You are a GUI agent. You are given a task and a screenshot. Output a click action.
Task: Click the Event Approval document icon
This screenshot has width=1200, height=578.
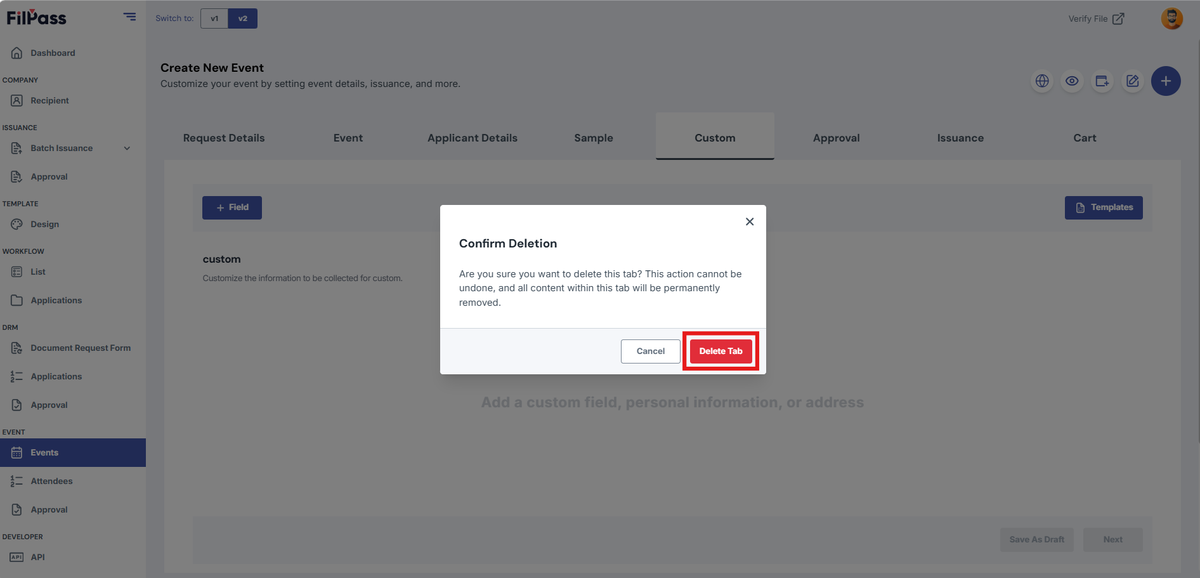pyautogui.click(x=16, y=510)
